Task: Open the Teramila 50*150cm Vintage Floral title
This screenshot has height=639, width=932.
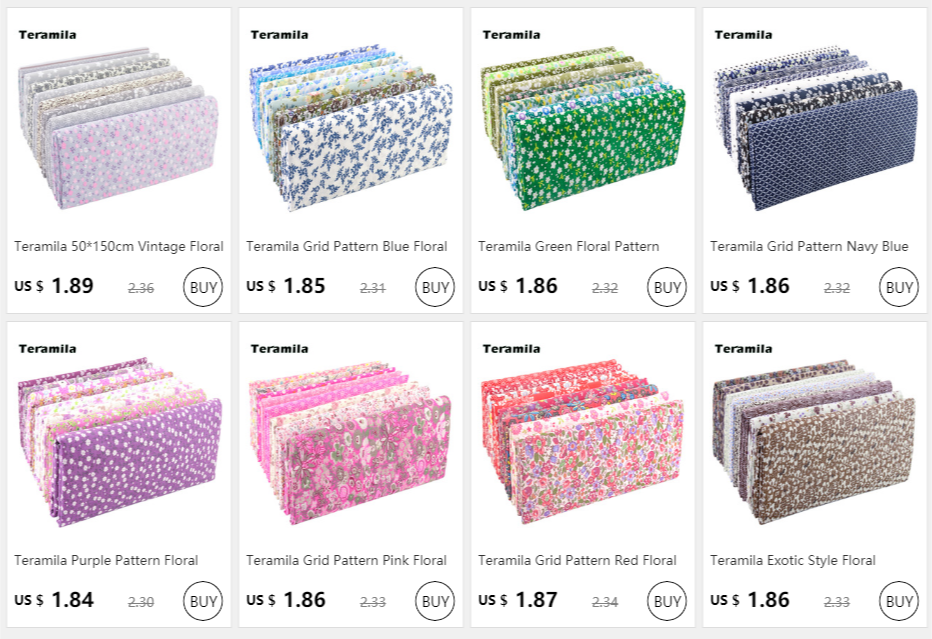Action: [119, 246]
